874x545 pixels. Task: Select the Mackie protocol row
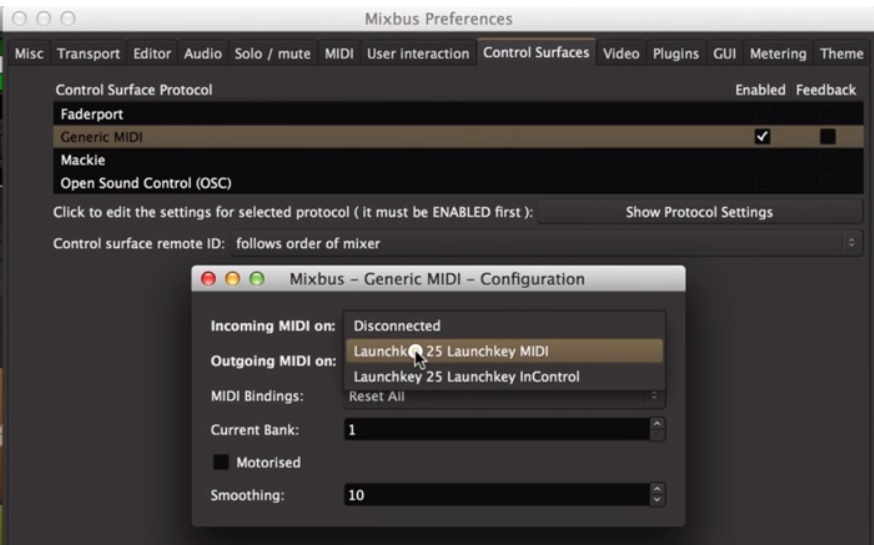coord(458,160)
